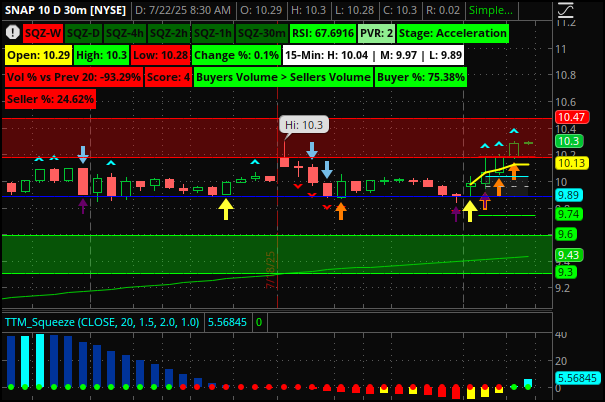
Task: Click the C: 10.3 header value
Action: tap(400, 10)
